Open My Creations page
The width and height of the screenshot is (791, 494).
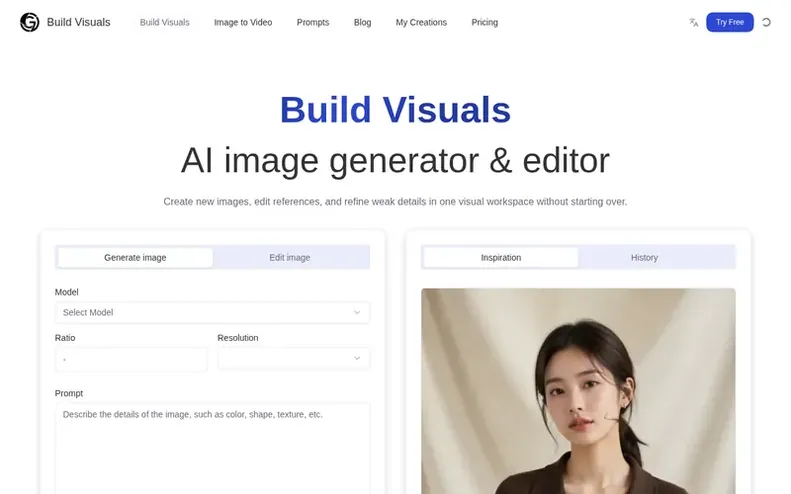coord(421,22)
